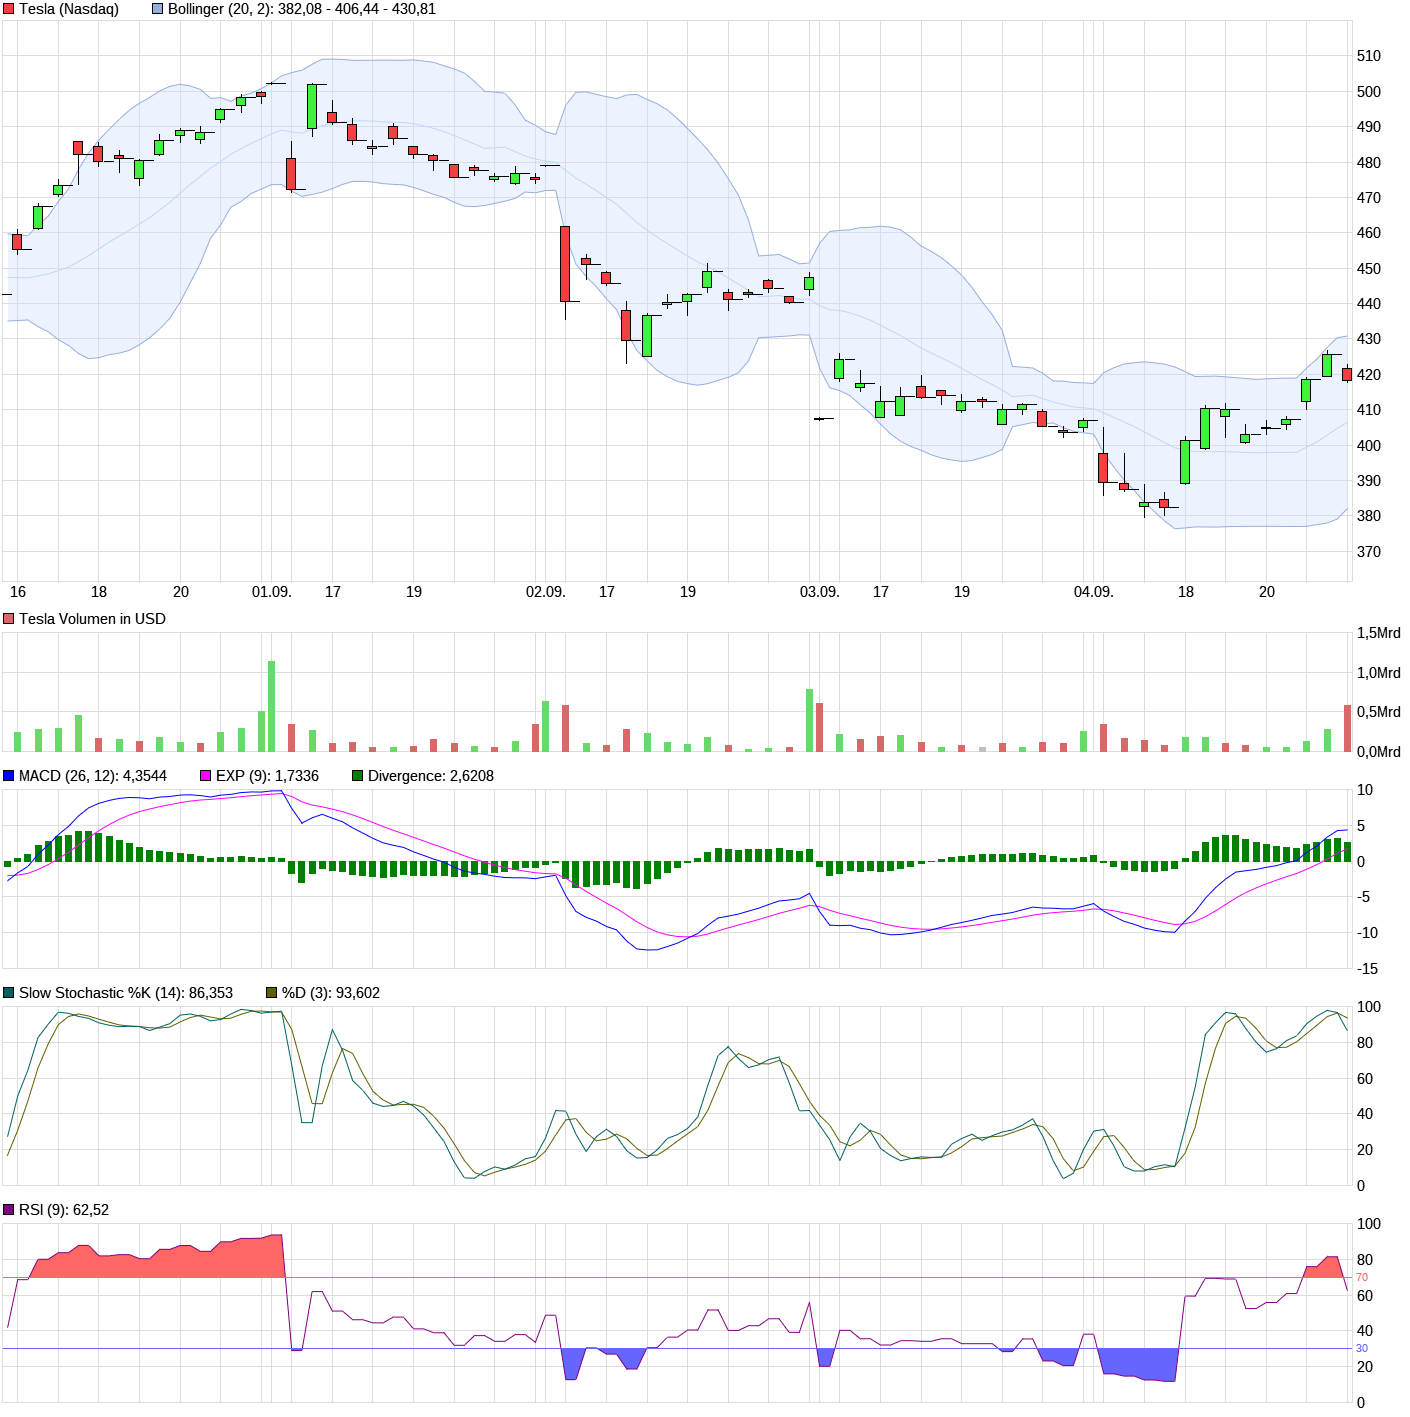Click the tallest green volume bar
The width and height of the screenshot is (1410, 1417).
(x=272, y=706)
